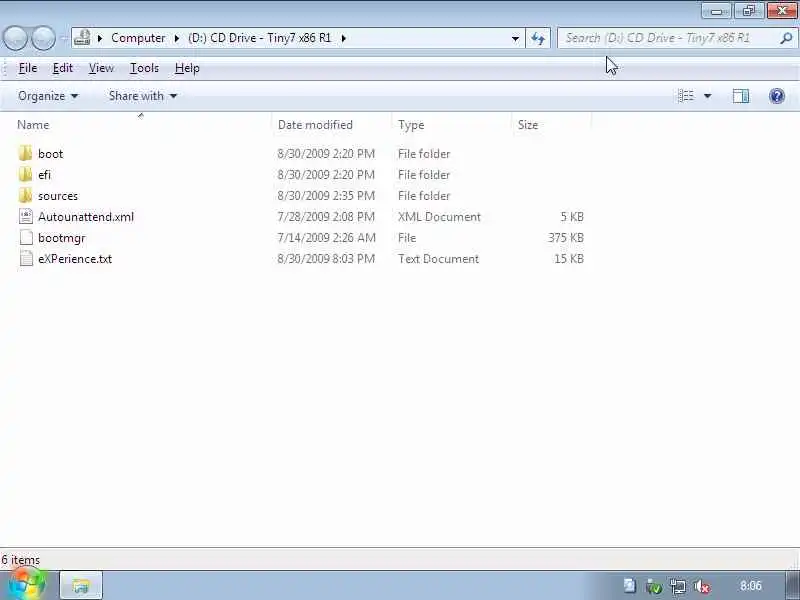Open the Tools menu
800x600 pixels.
pos(144,68)
